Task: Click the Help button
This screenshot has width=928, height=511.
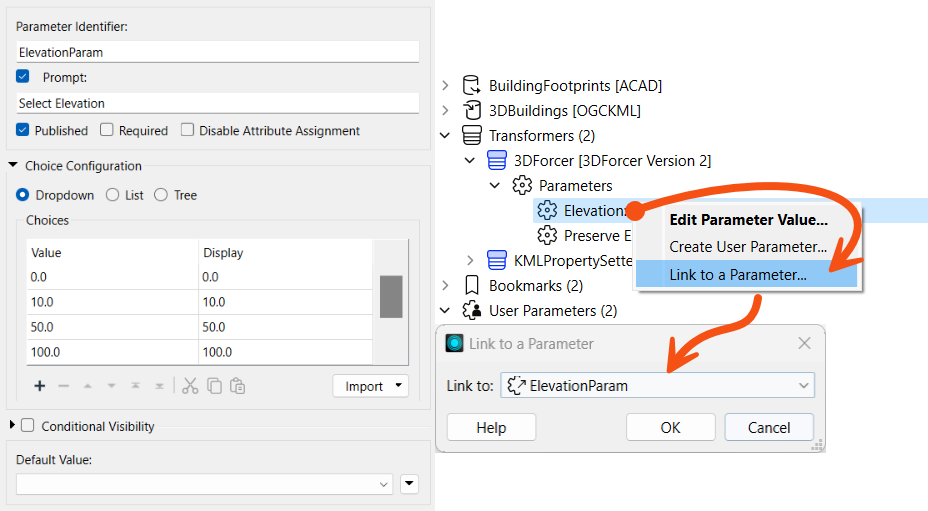Action: (491, 428)
